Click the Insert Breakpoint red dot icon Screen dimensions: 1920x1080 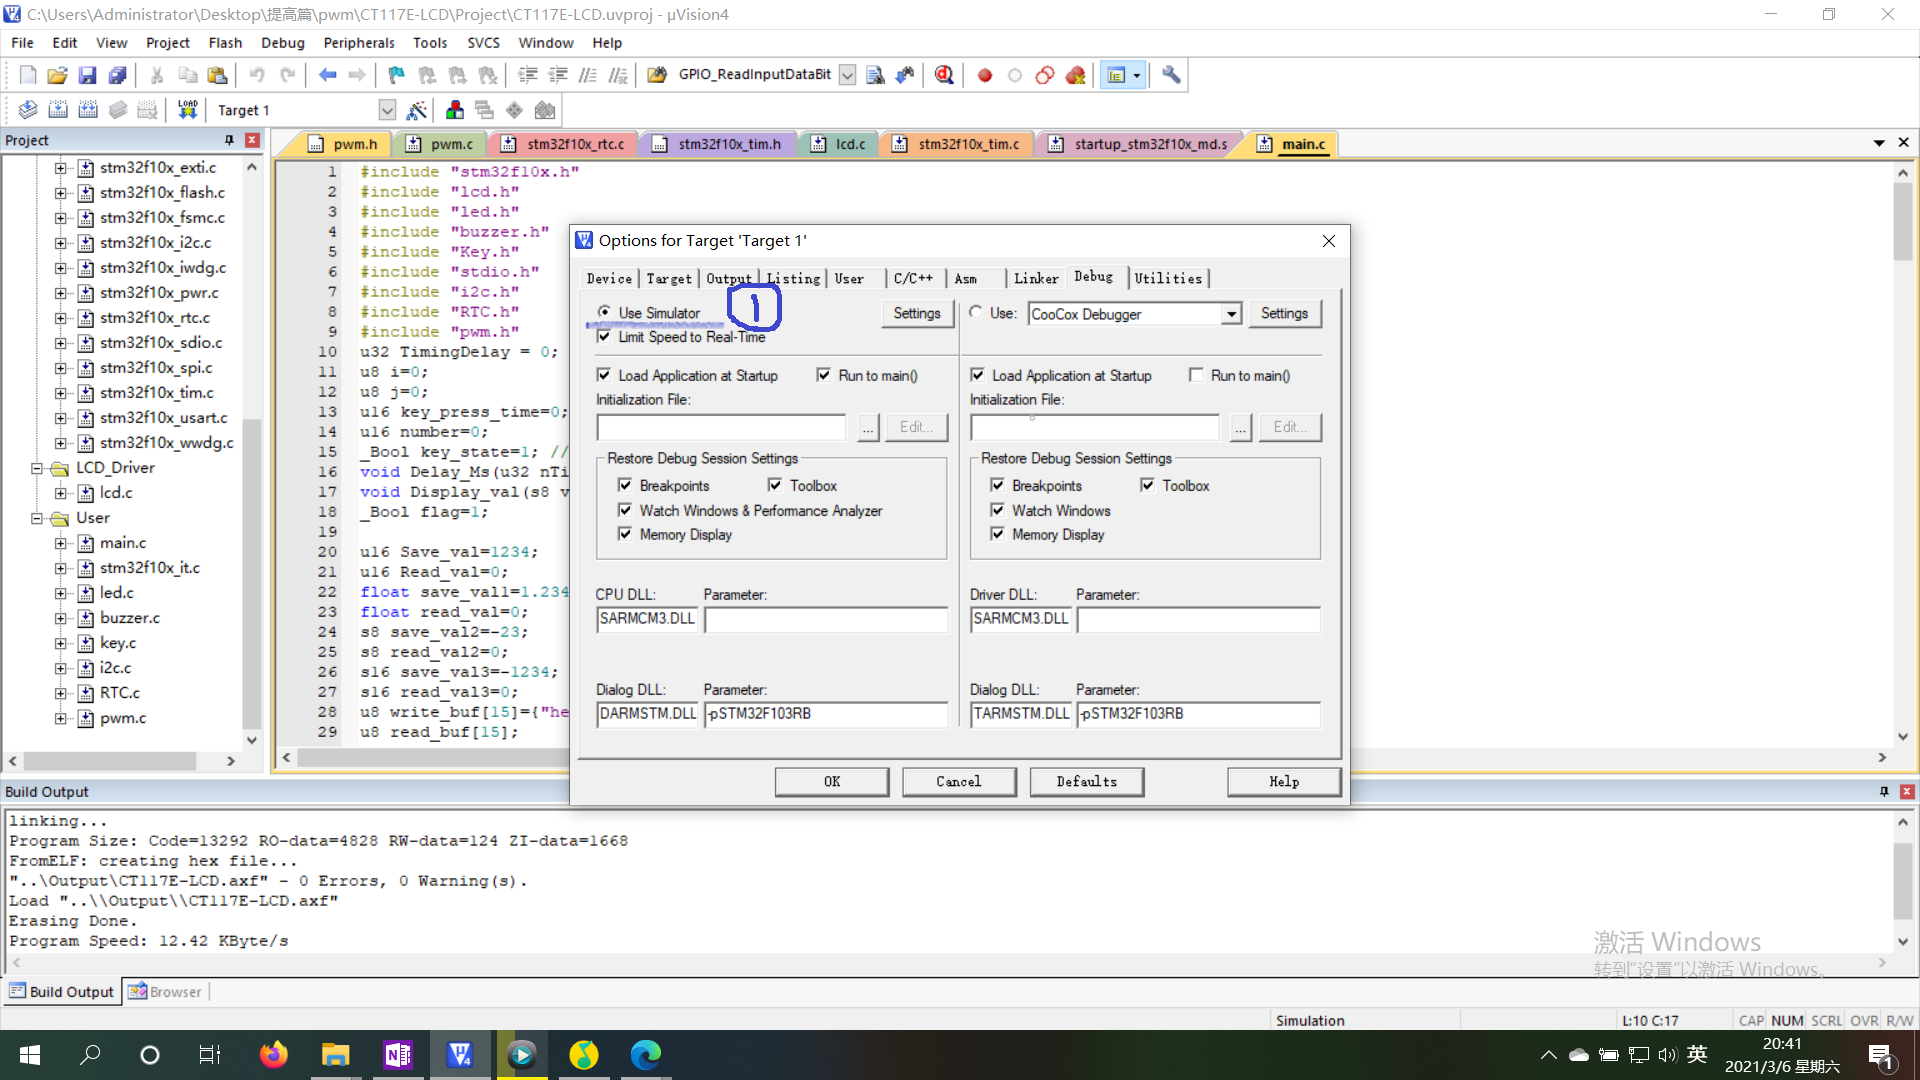984,75
